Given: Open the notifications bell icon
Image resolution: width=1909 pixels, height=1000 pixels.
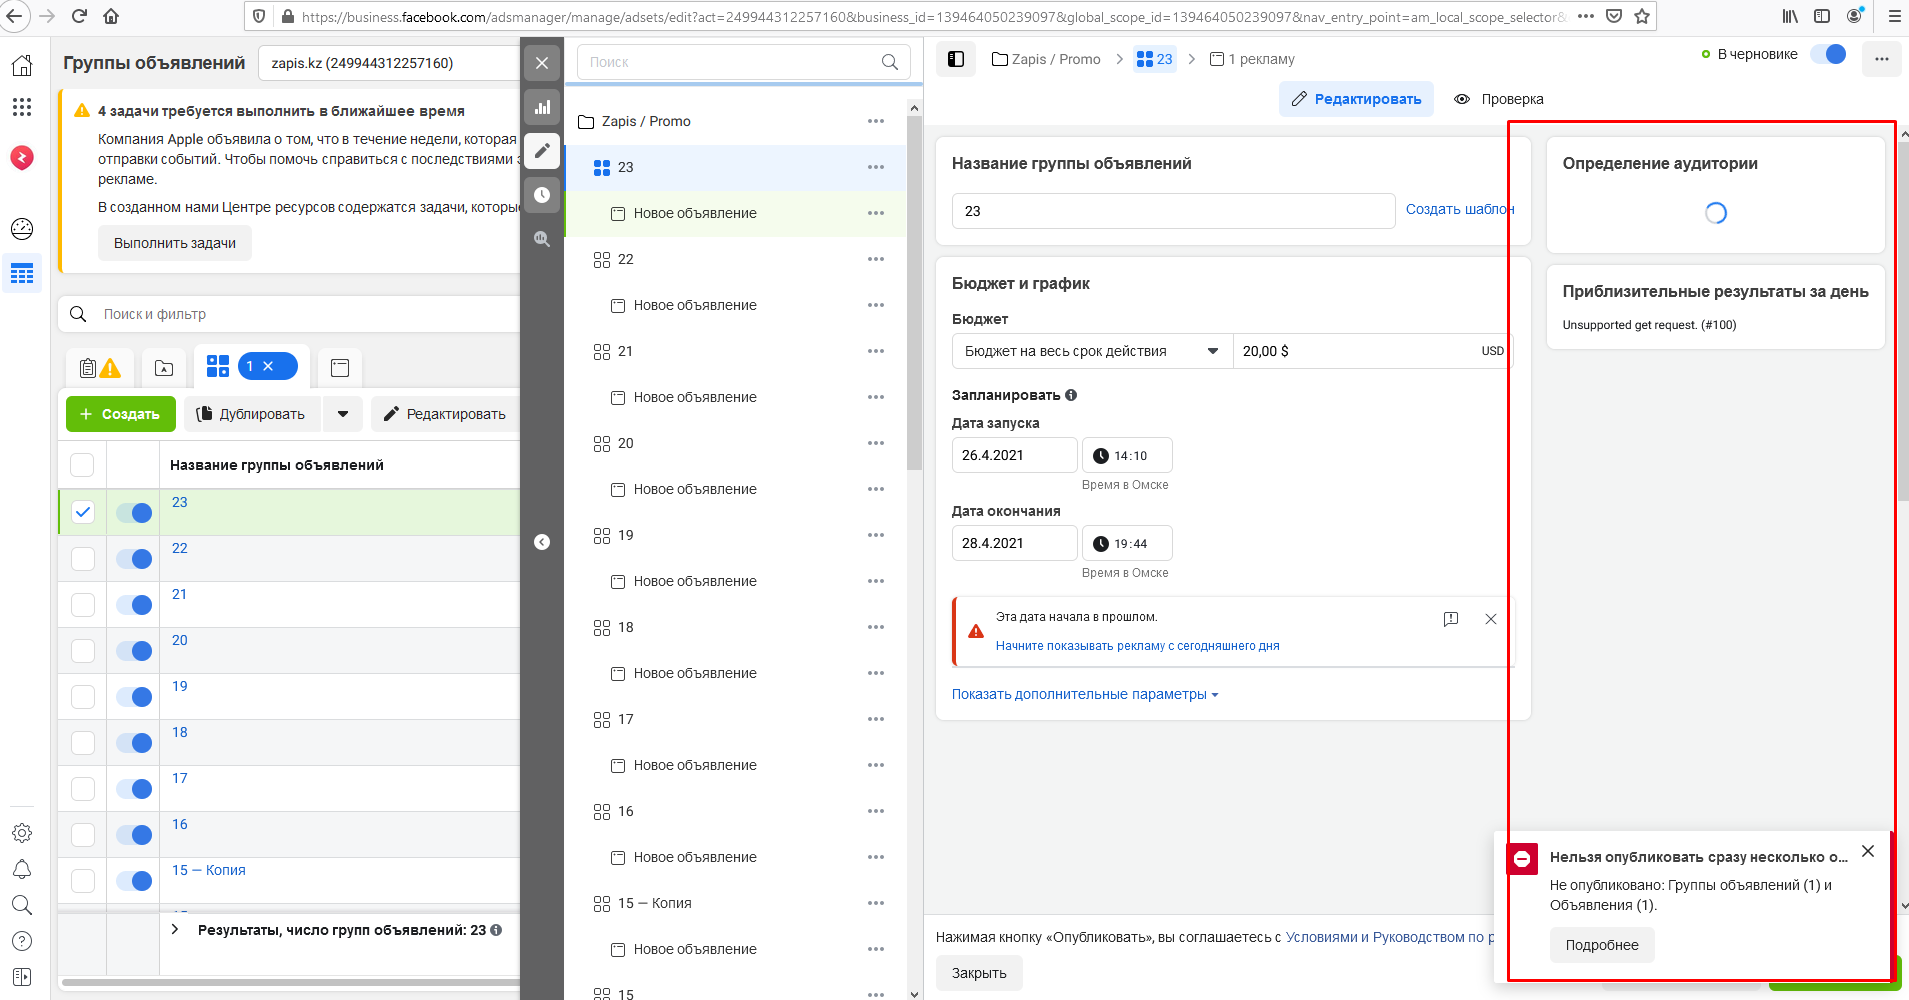Looking at the screenshot, I should click(22, 869).
